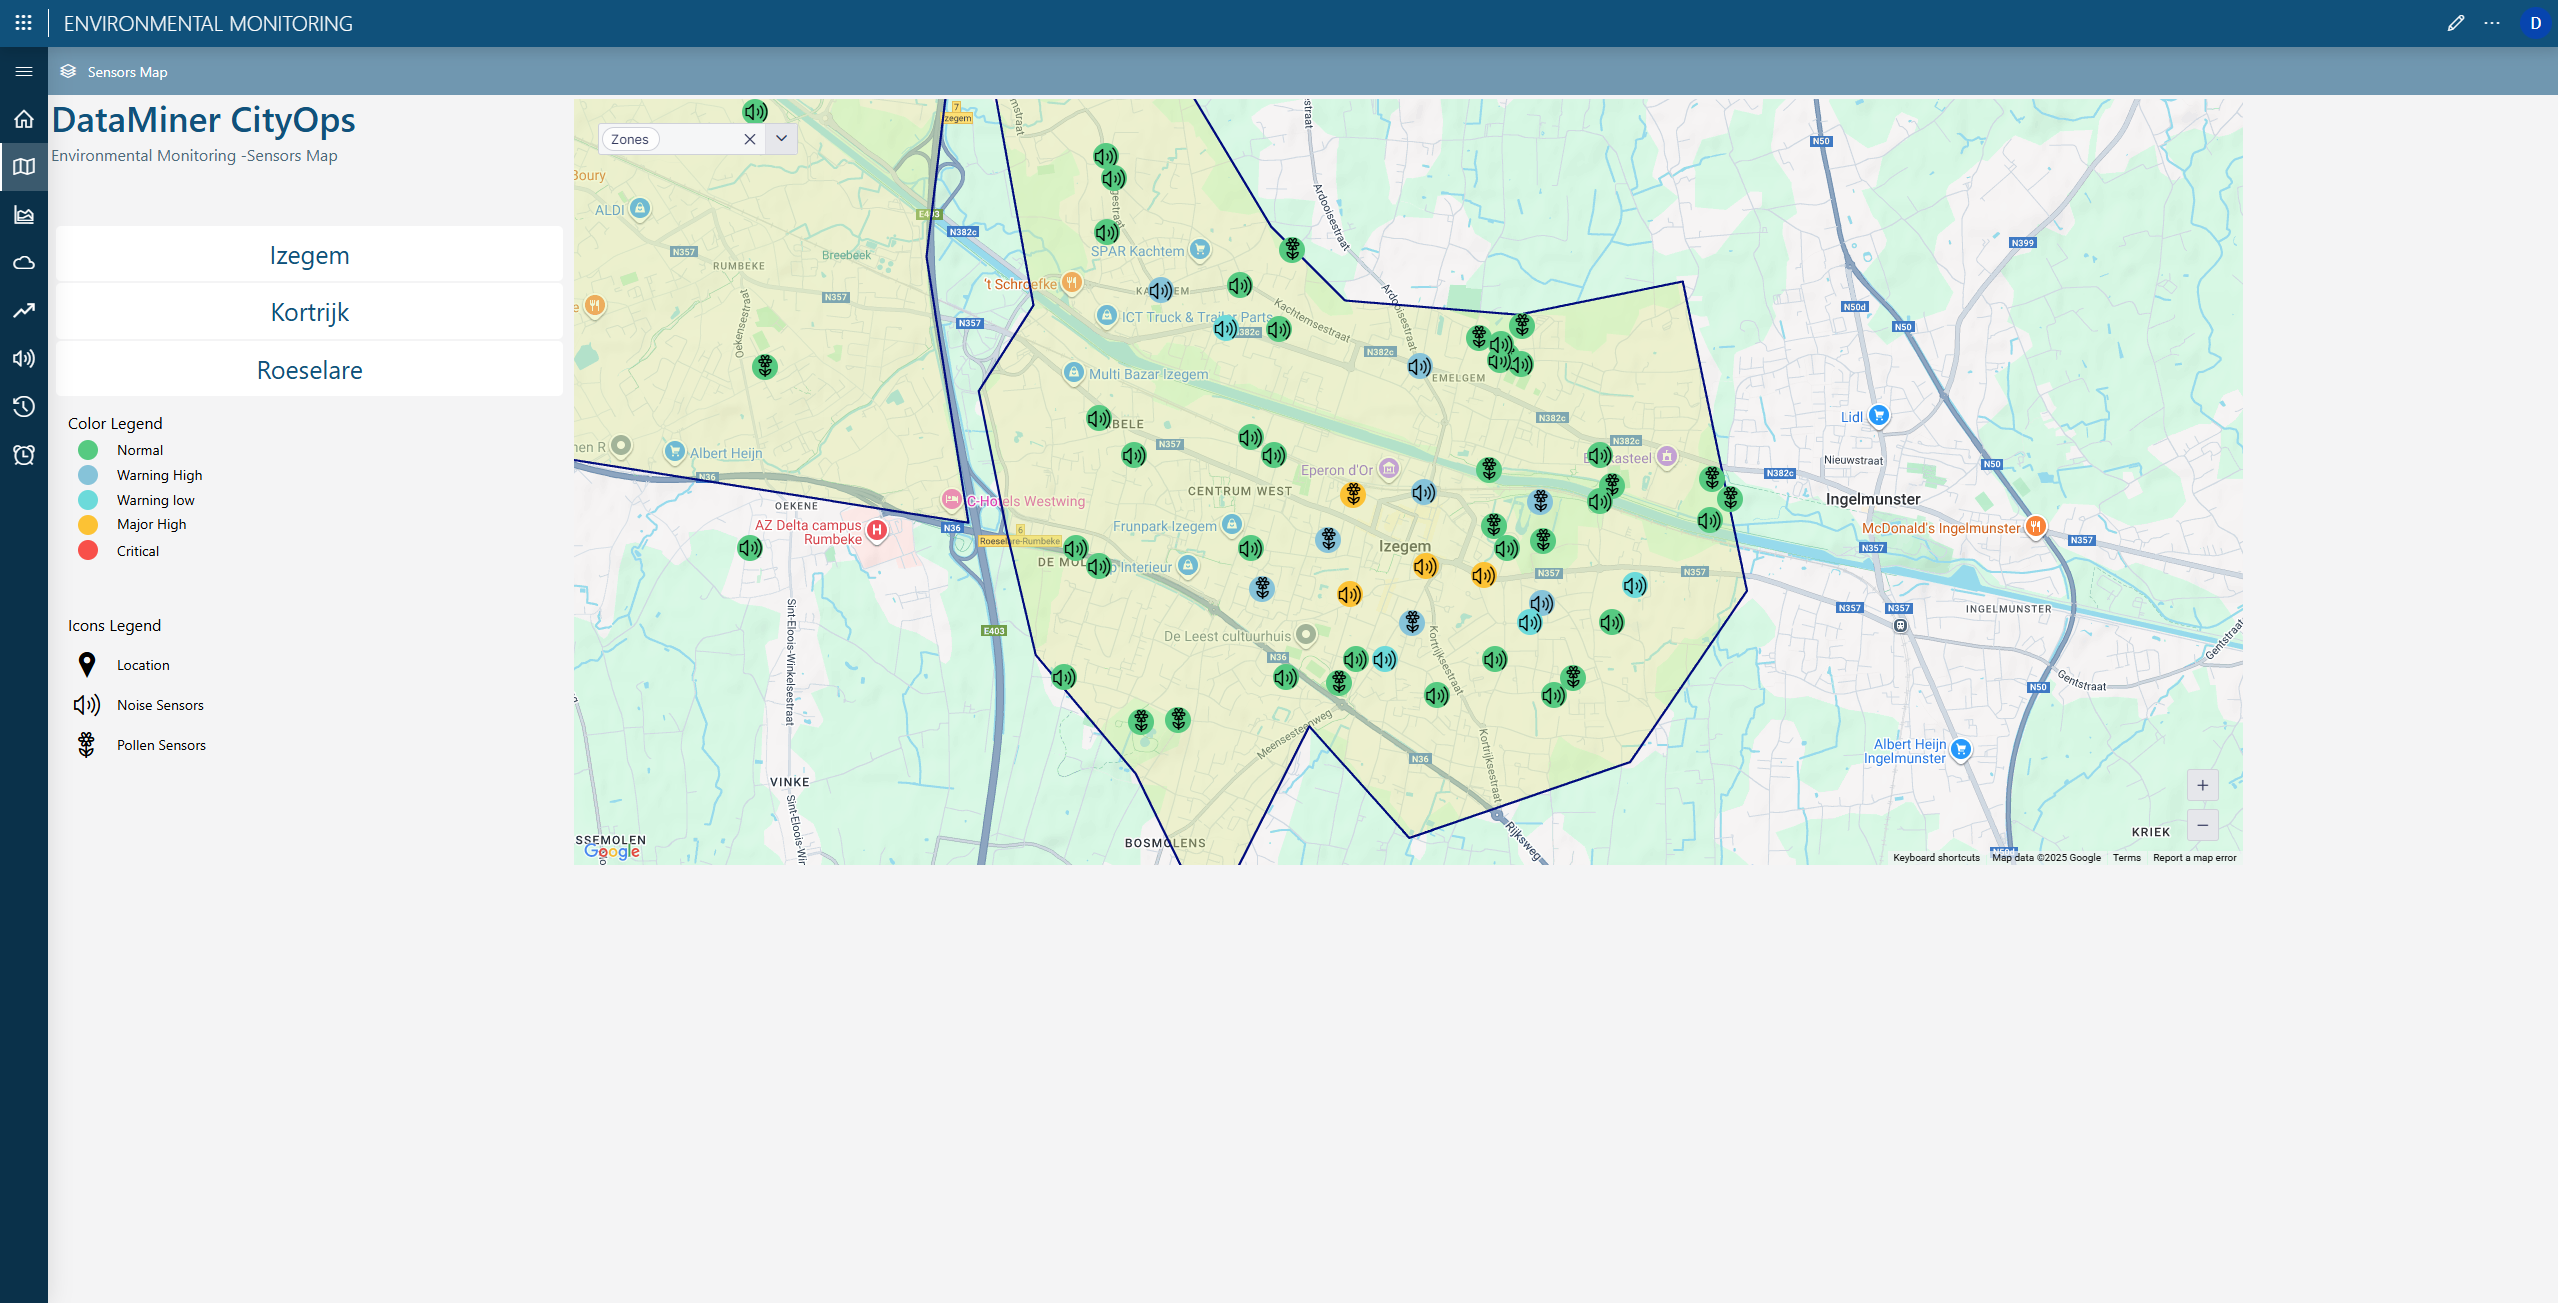
Task: Open the history clock sidebar icon
Action: [x=24, y=407]
